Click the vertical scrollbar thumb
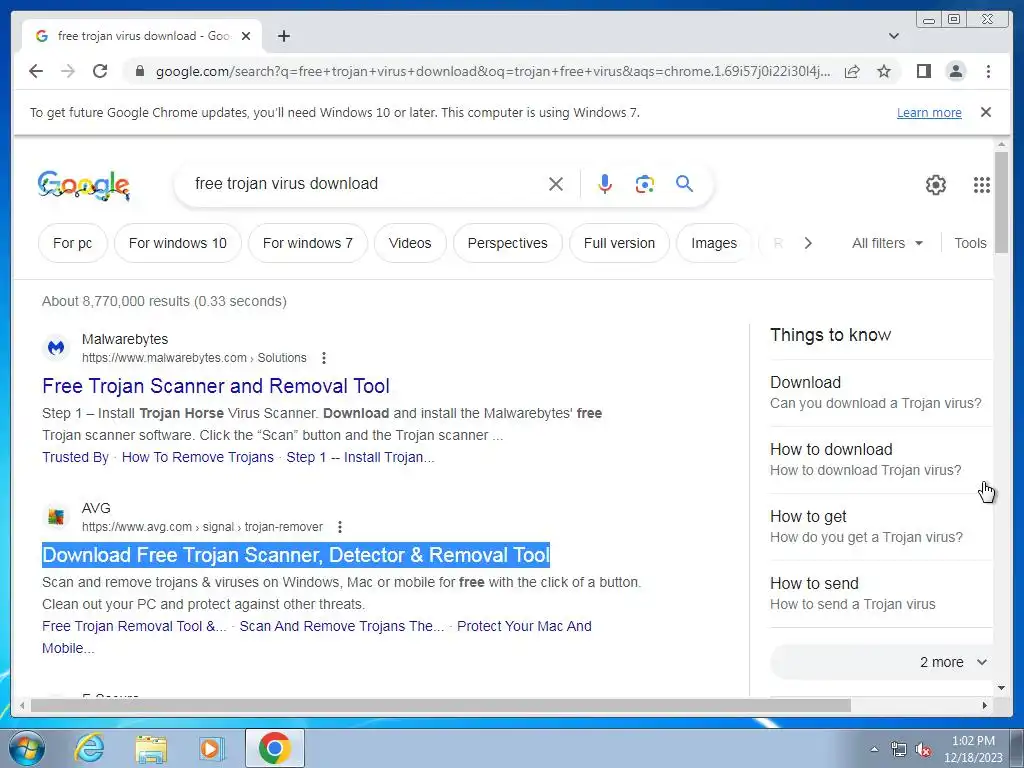Screen dimensions: 1024x768 tap(1002, 200)
